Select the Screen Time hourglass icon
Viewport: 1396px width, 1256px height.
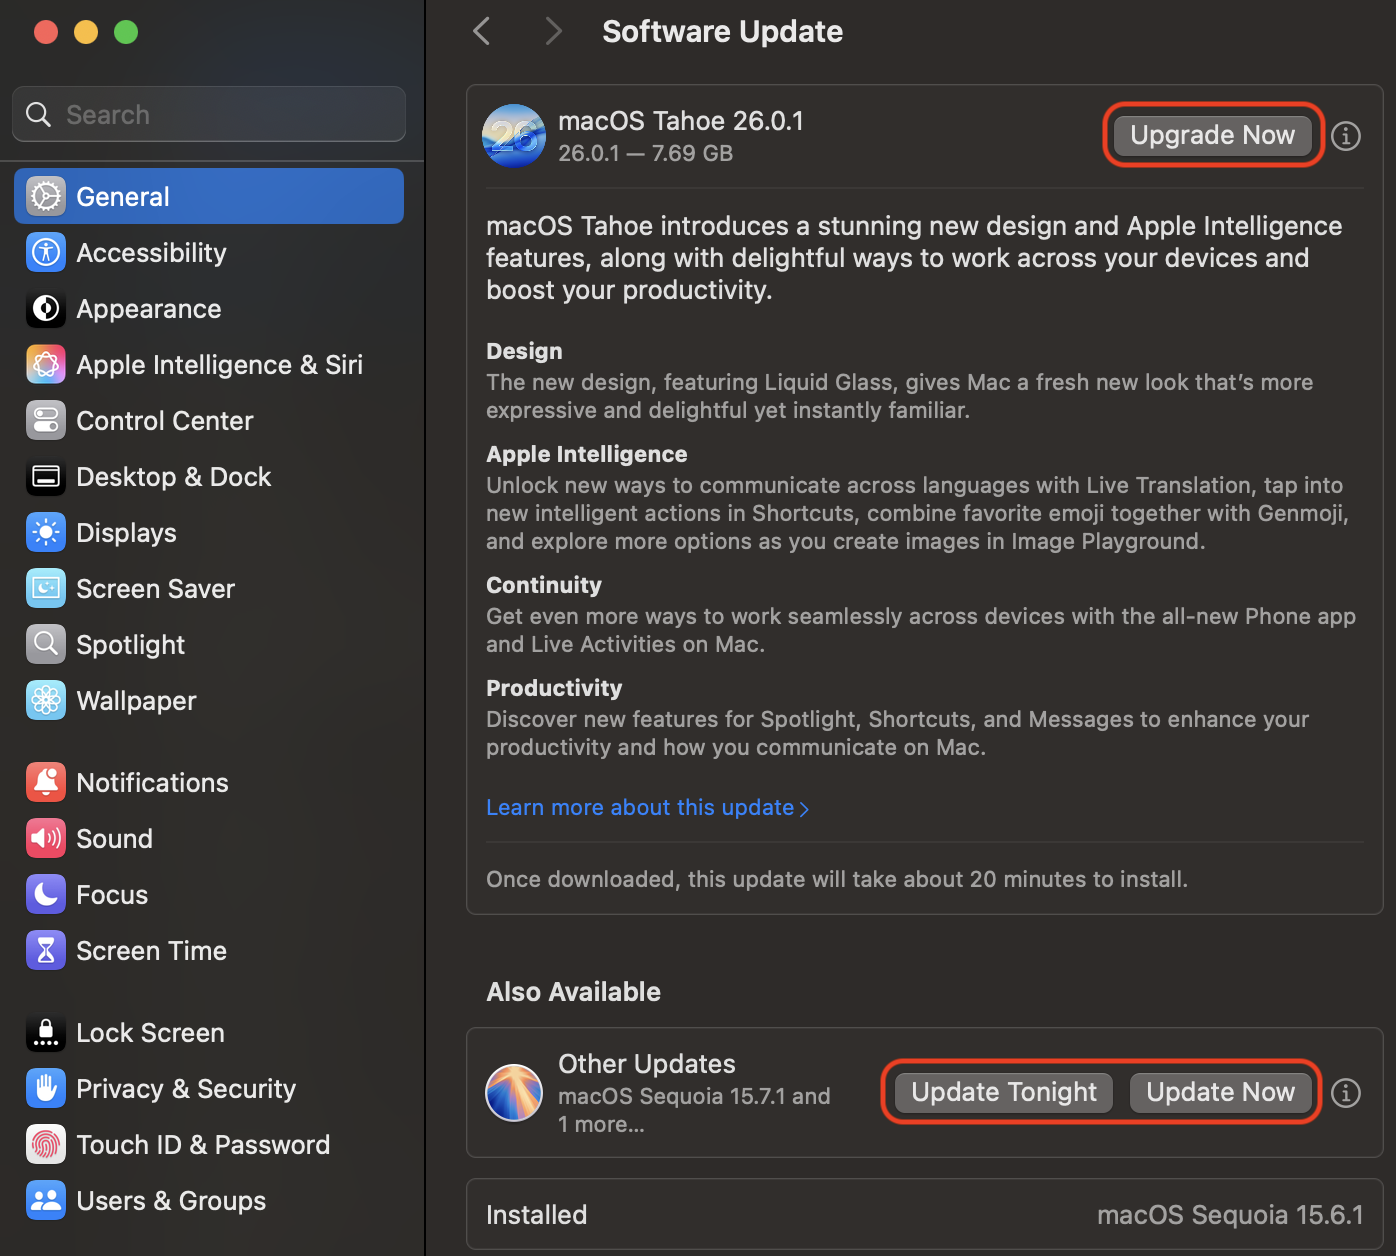[x=46, y=950]
